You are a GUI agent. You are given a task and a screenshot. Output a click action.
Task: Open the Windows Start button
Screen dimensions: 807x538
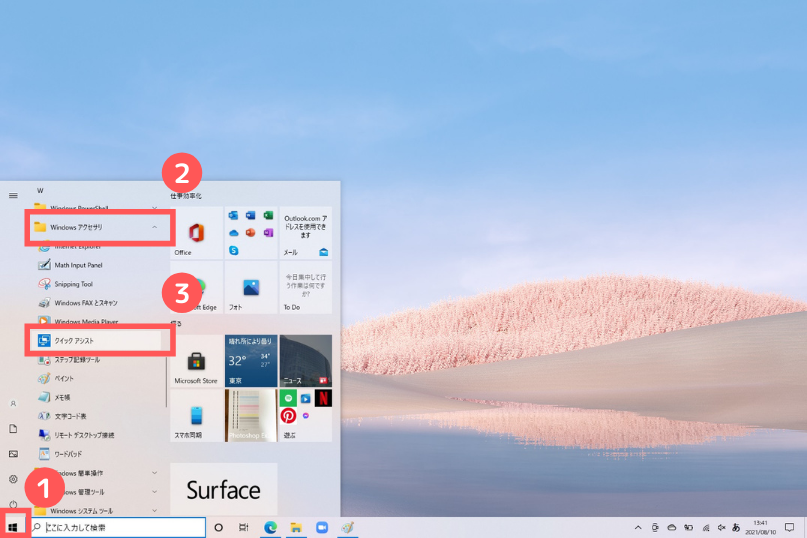pyautogui.click(x=13, y=527)
